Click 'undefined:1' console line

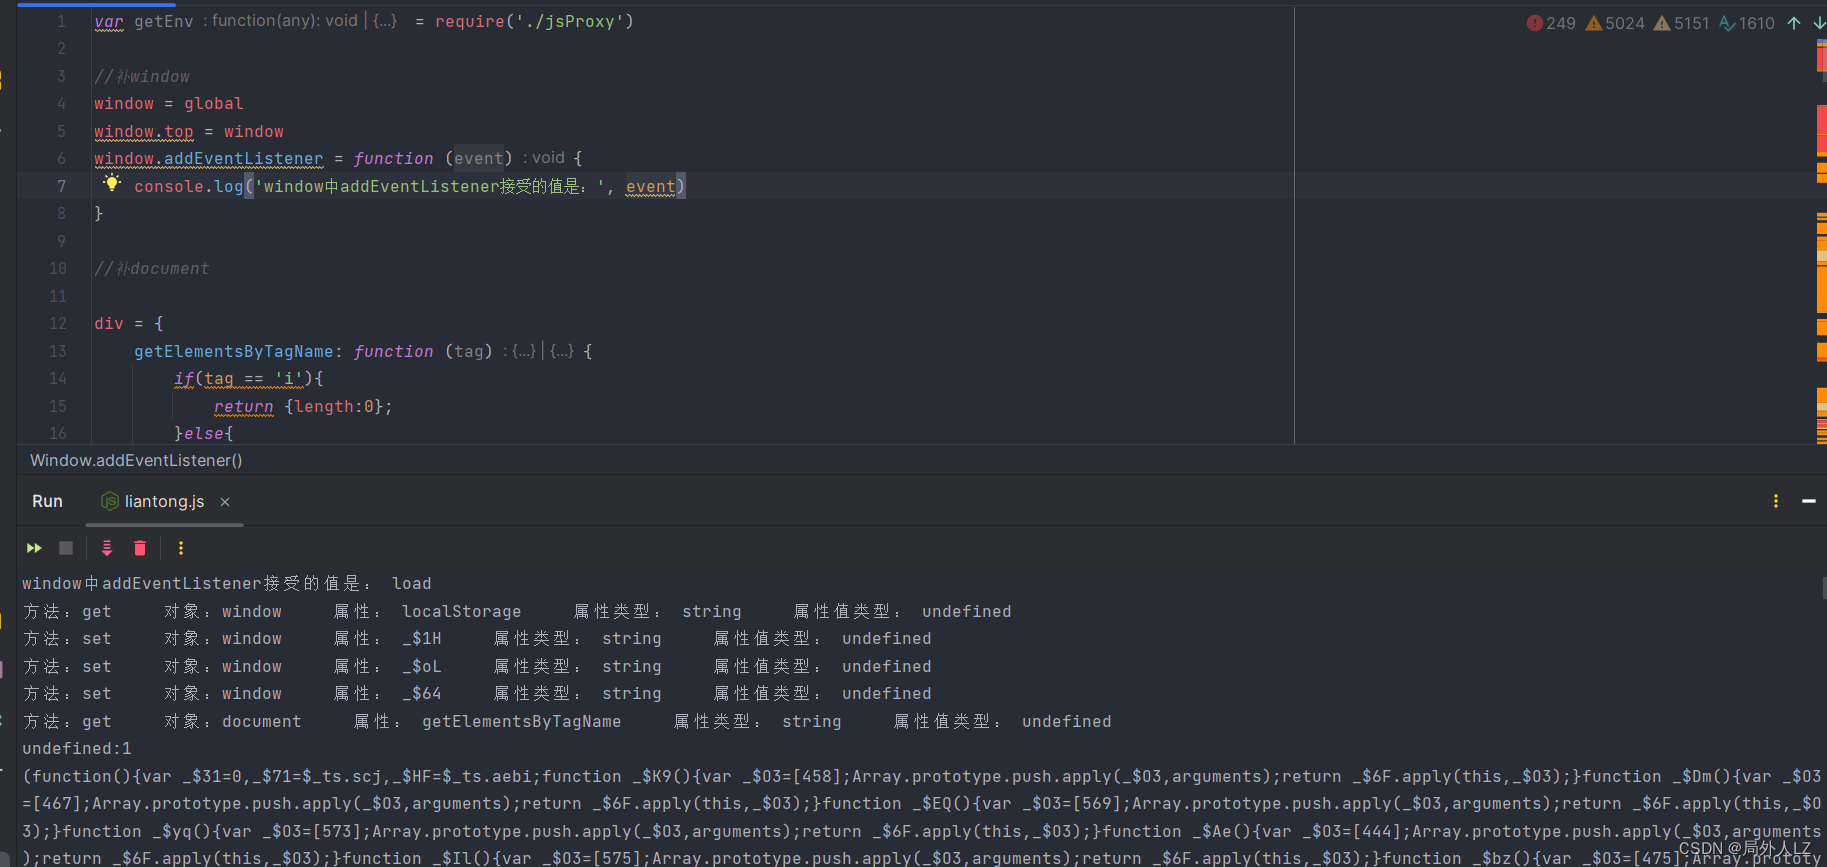pos(77,749)
